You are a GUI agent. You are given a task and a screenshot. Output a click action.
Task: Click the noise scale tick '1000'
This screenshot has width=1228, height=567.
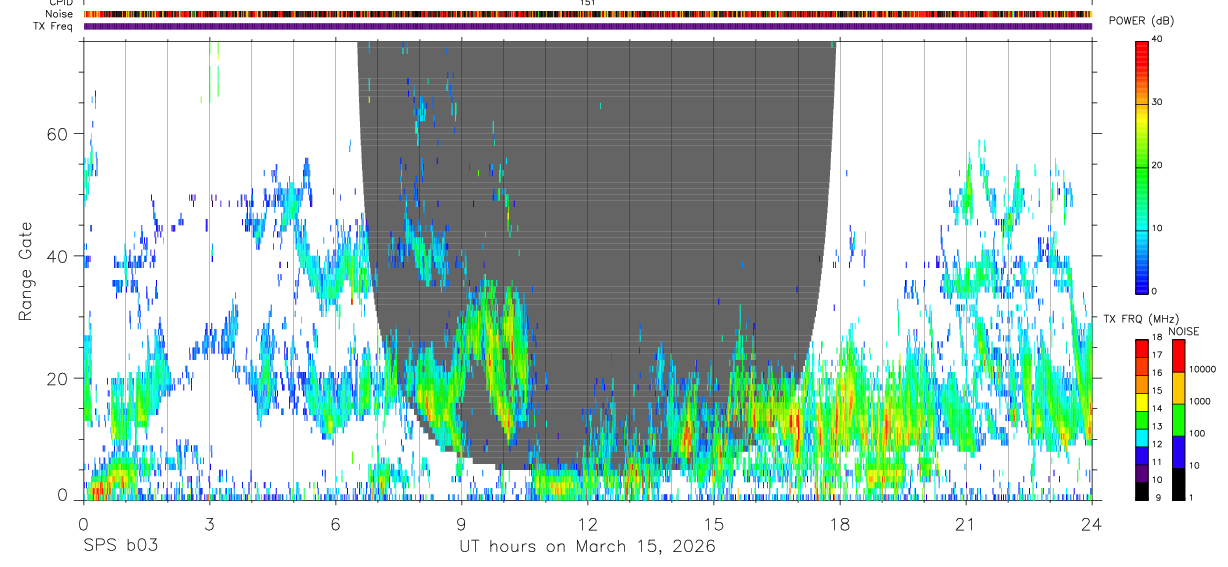(1199, 402)
